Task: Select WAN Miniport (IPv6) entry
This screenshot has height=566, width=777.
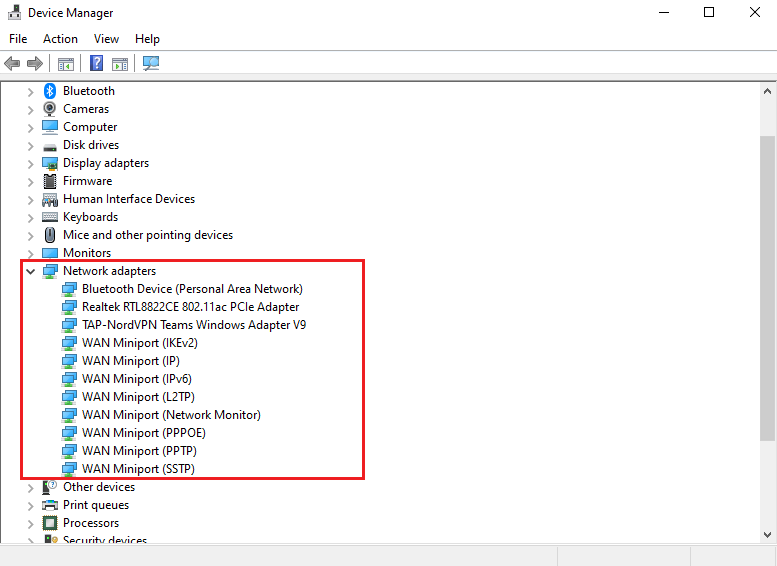Action: [x=137, y=379]
